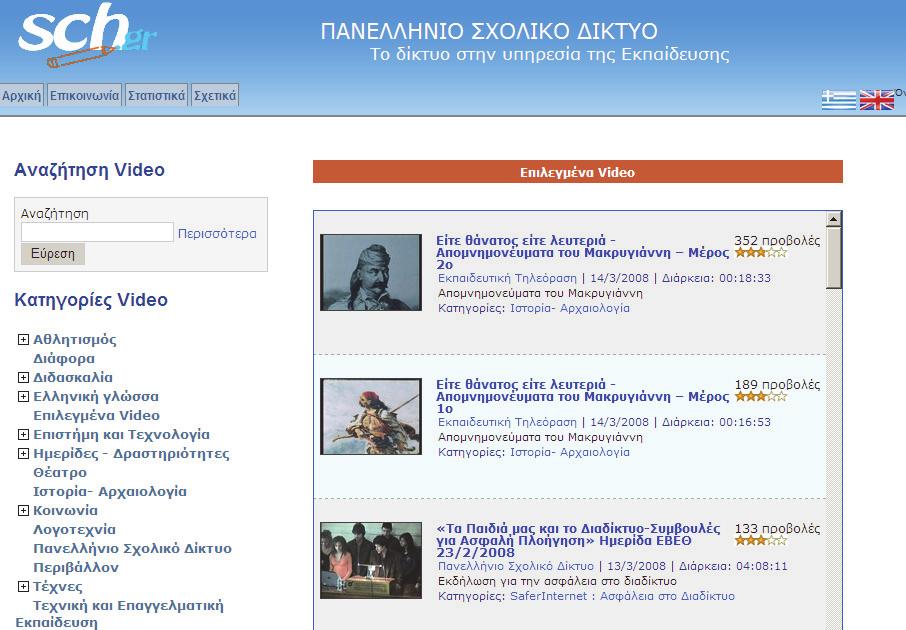Click the sch.gr logo

87,35
